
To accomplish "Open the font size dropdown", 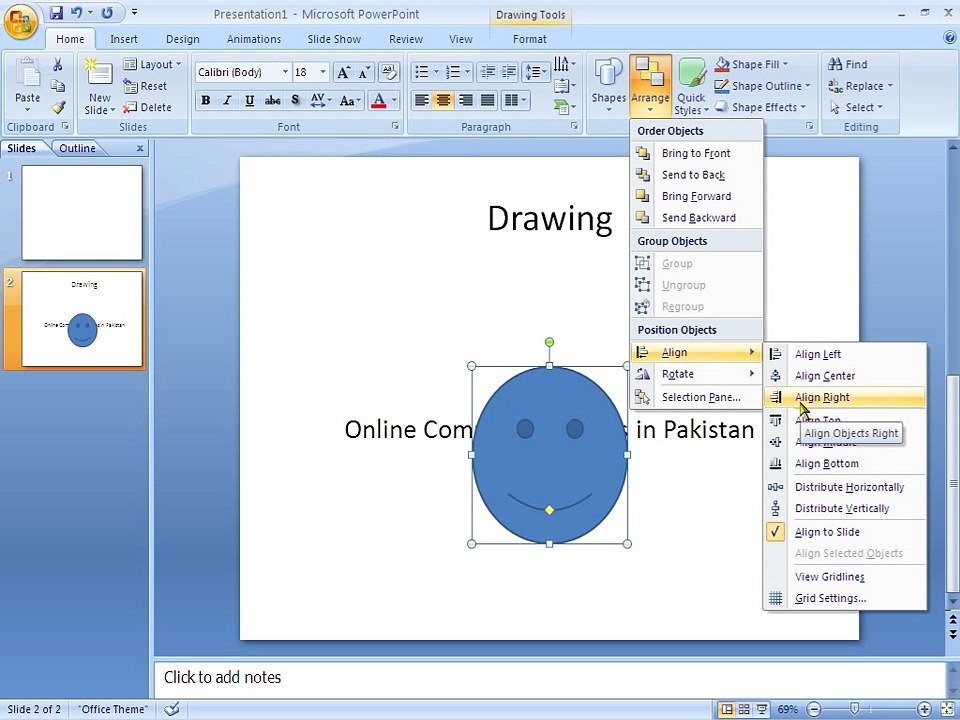I will click(x=323, y=72).
